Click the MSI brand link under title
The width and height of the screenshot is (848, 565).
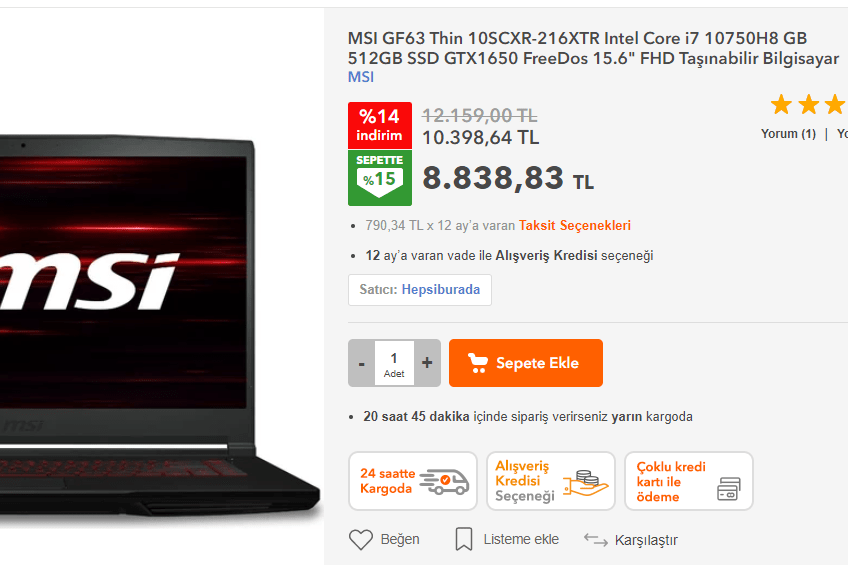pos(361,77)
